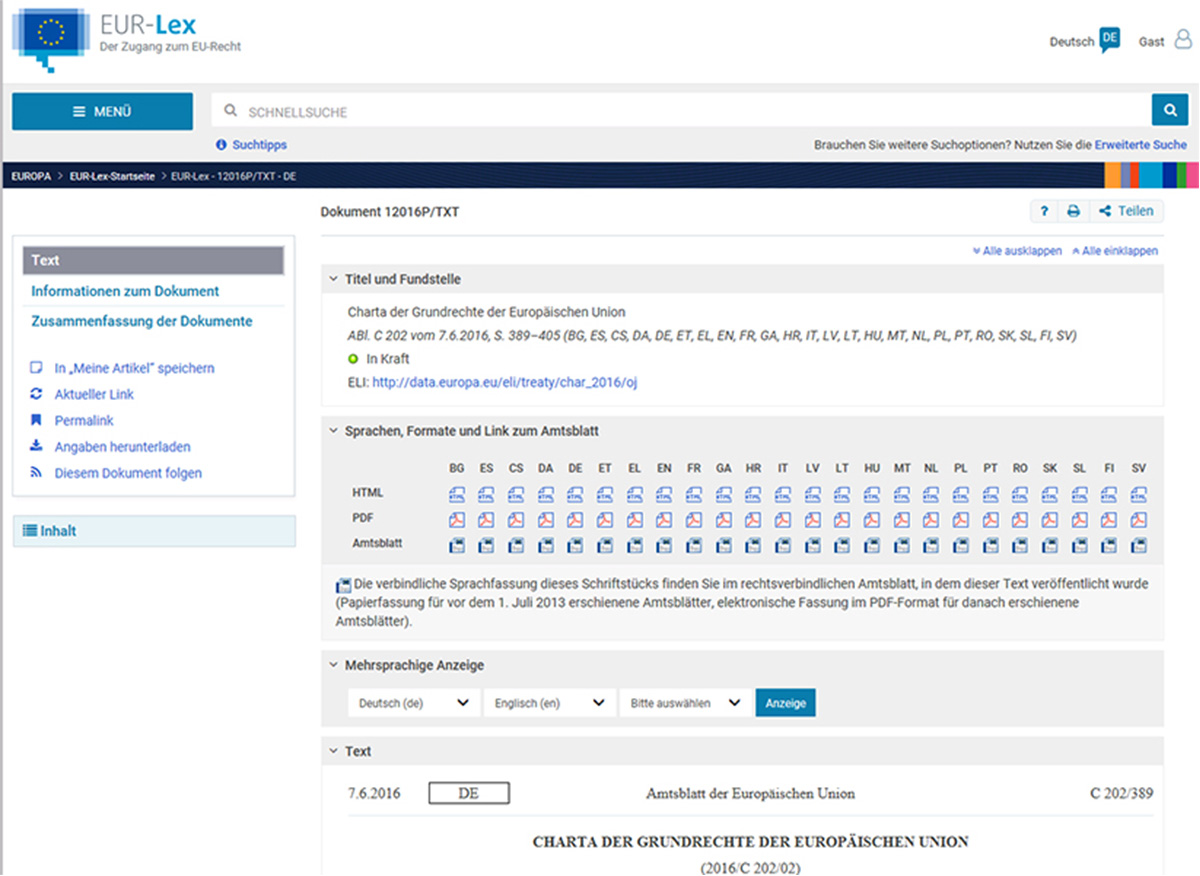Viewport: 1200px width, 876px height.
Task: Open Amtsblatt in NL language
Action: pos(931,546)
